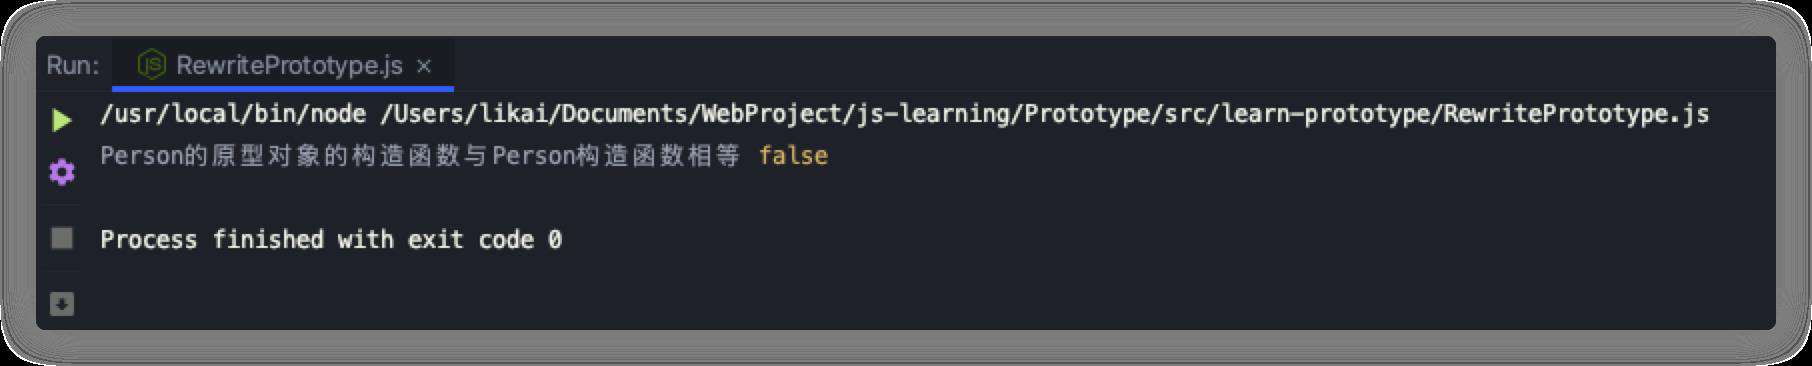Image resolution: width=1812 pixels, height=366 pixels.
Task: Stop the process with gray square icon
Action: click(62, 238)
